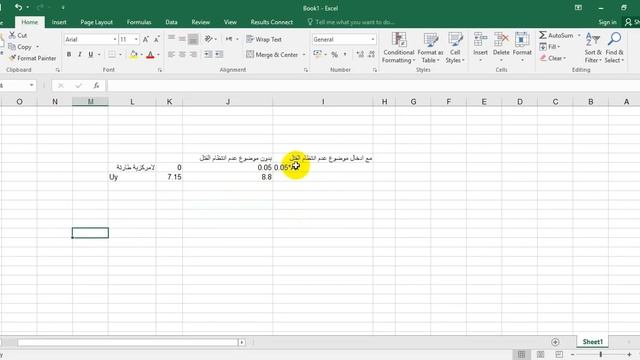Click the Insert Function fx icon
The image size is (640, 360).
(96, 85)
